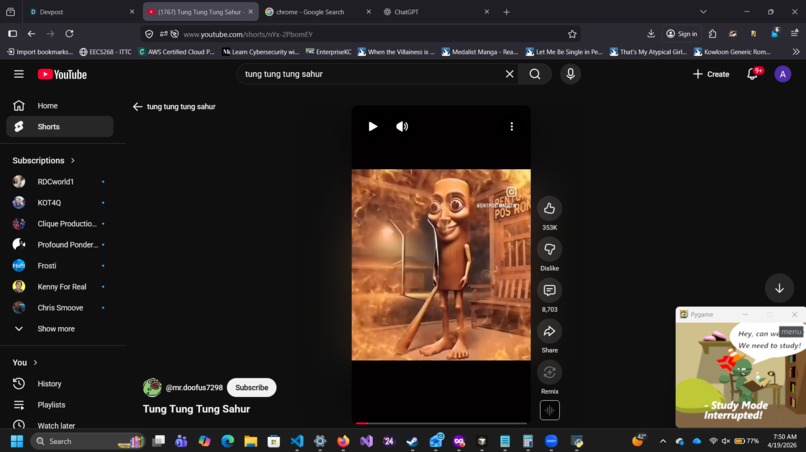Open the notifications bell
This screenshot has width=806, height=452.
tap(753, 74)
